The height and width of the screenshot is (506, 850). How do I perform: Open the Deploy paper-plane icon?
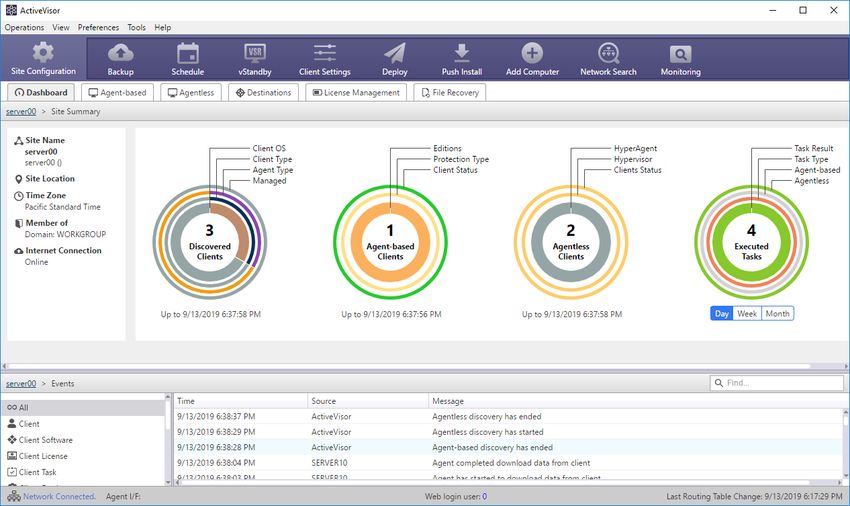click(x=395, y=53)
